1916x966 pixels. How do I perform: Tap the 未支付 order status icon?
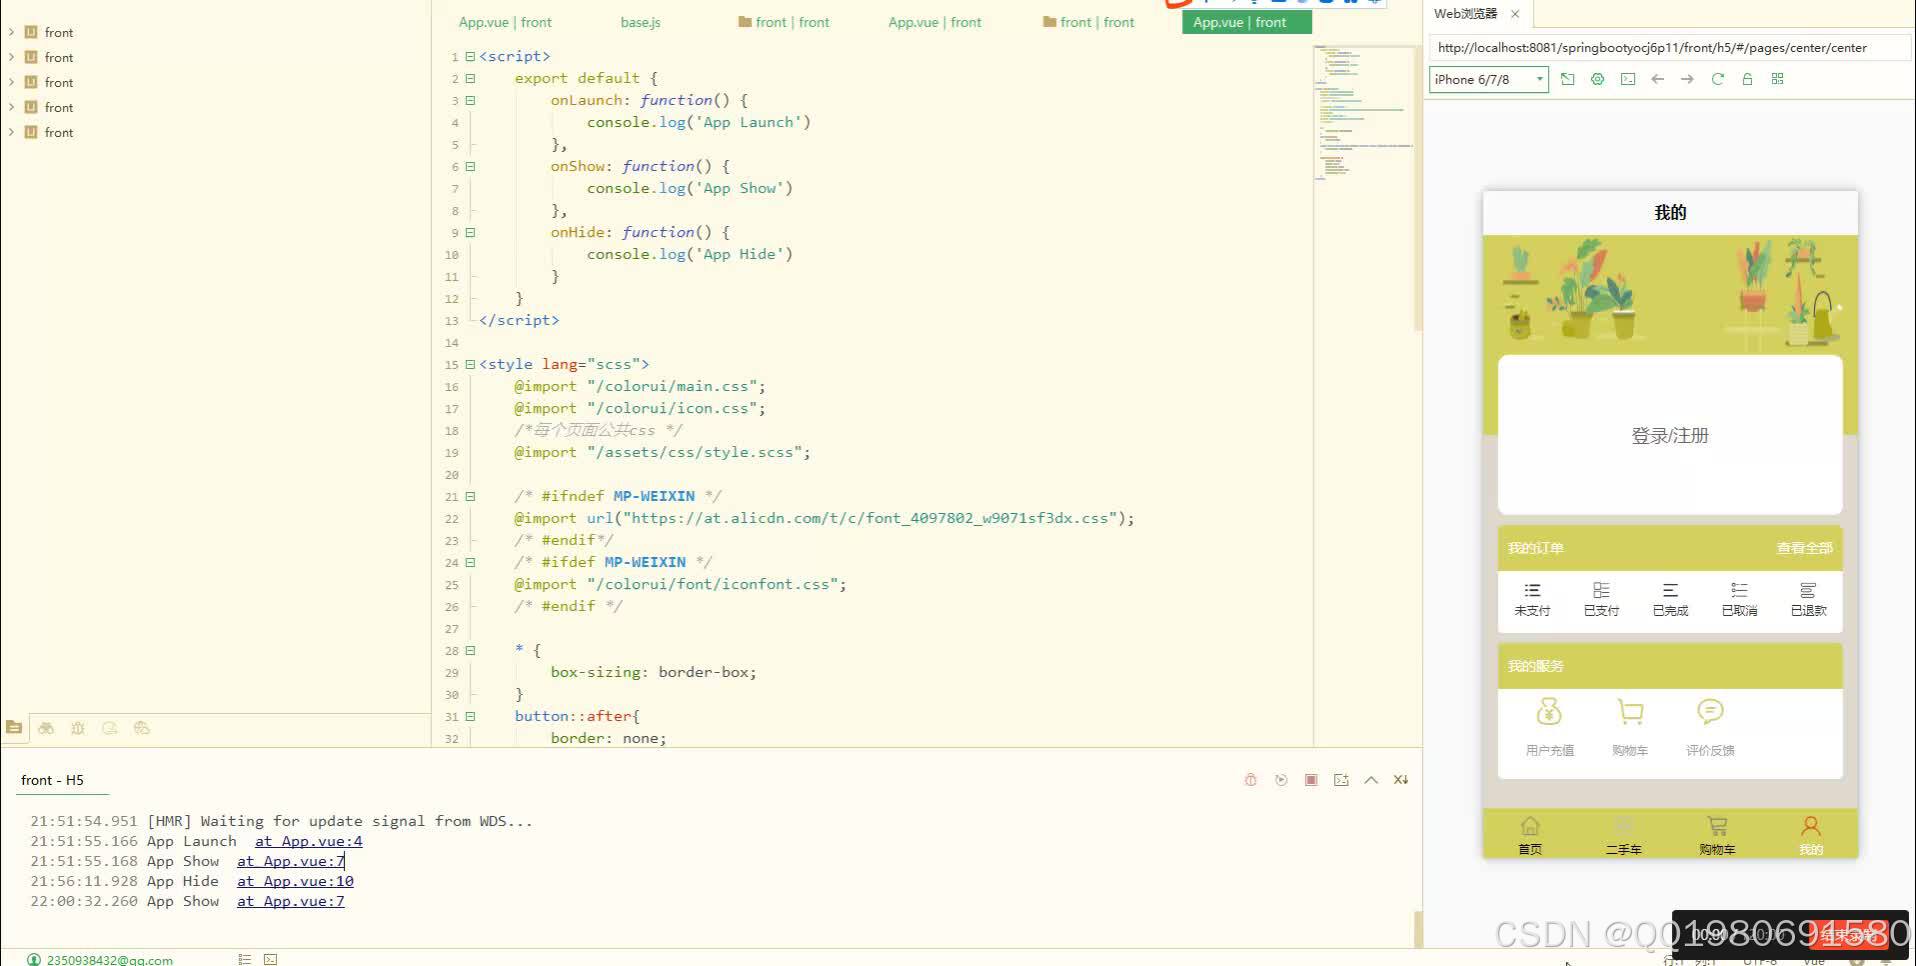tap(1532, 590)
